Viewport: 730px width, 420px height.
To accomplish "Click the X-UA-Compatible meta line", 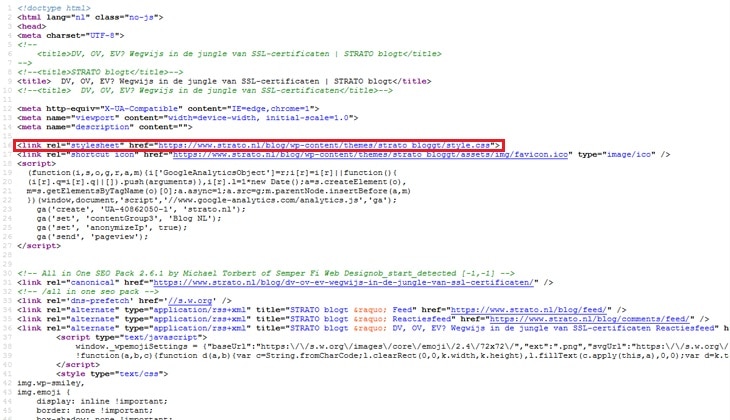I will (x=168, y=108).
